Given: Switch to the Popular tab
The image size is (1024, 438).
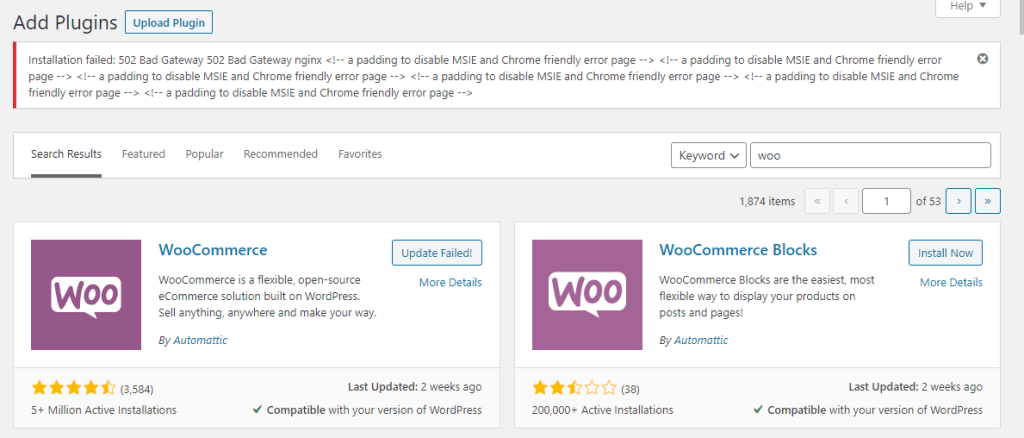Looking at the screenshot, I should click(204, 154).
